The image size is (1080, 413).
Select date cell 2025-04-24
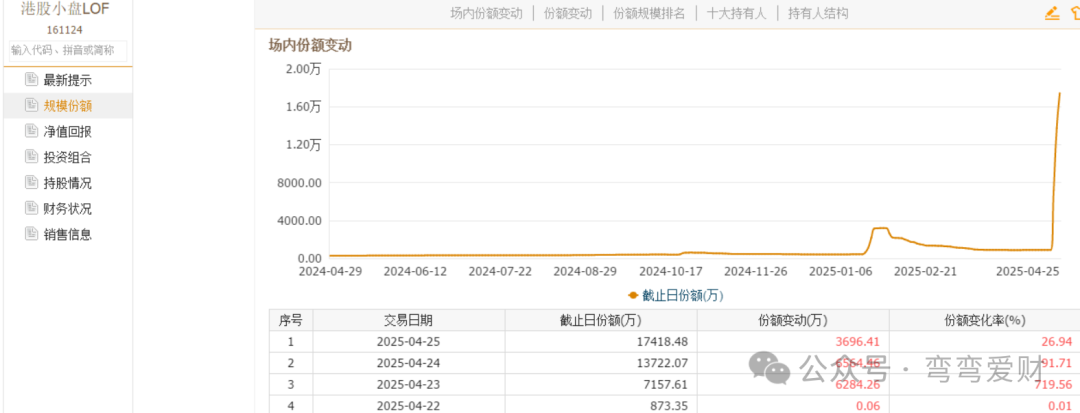pos(408,363)
